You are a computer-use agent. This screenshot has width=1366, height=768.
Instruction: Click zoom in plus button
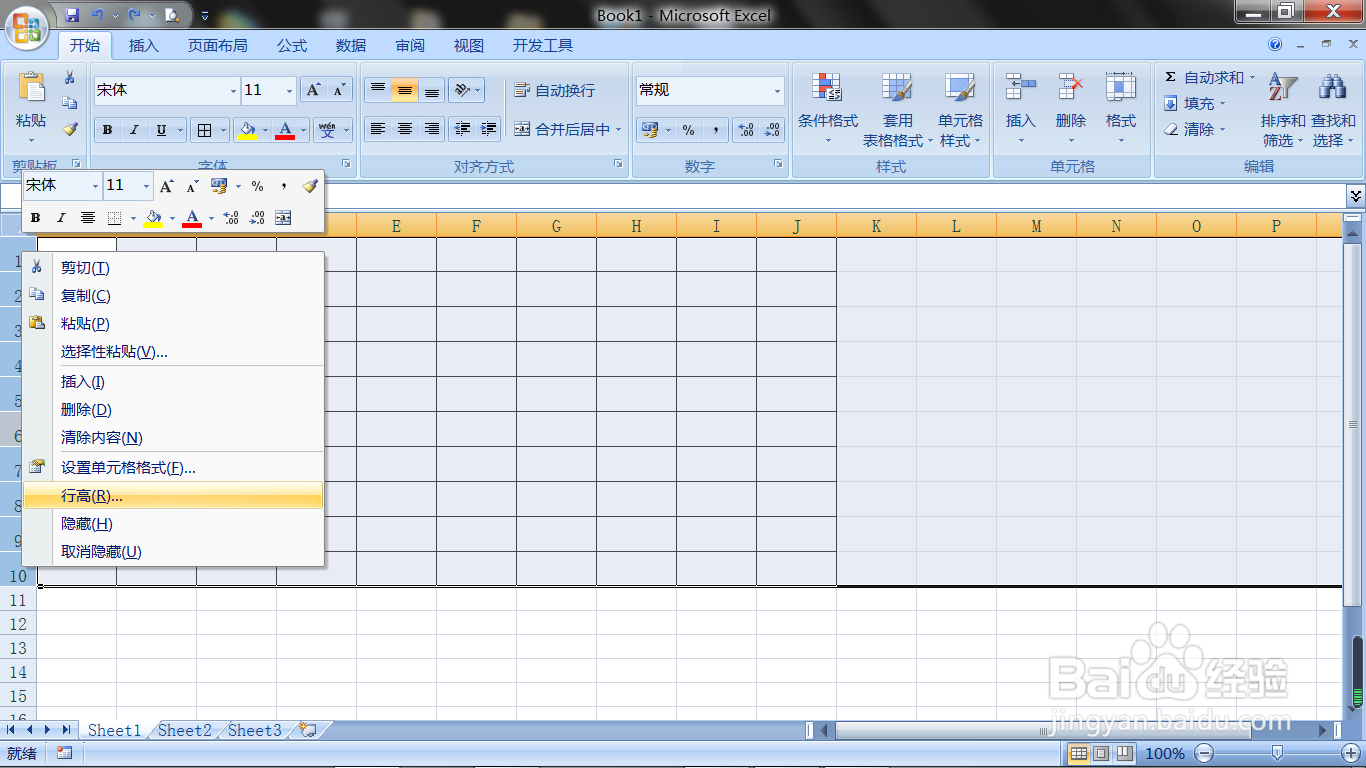coord(1351,753)
